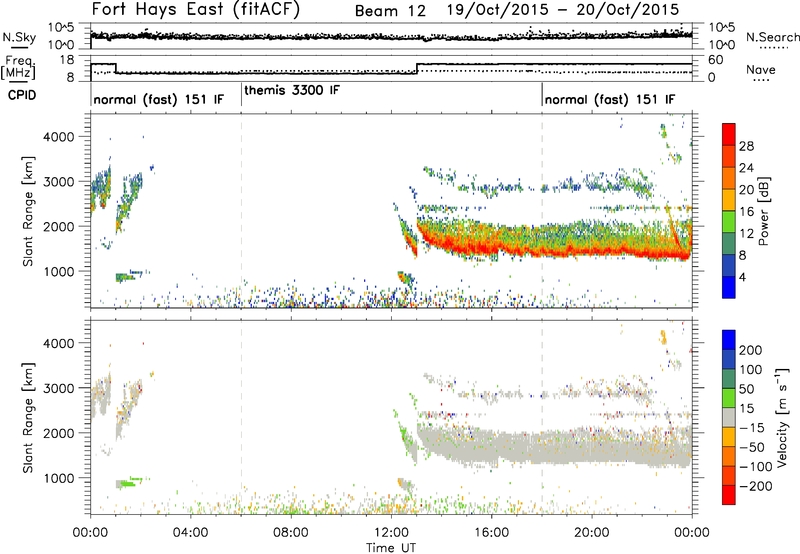Click the '12' label on the Power colorbar
Viewport: 800px width, 554px height.
pos(746,234)
